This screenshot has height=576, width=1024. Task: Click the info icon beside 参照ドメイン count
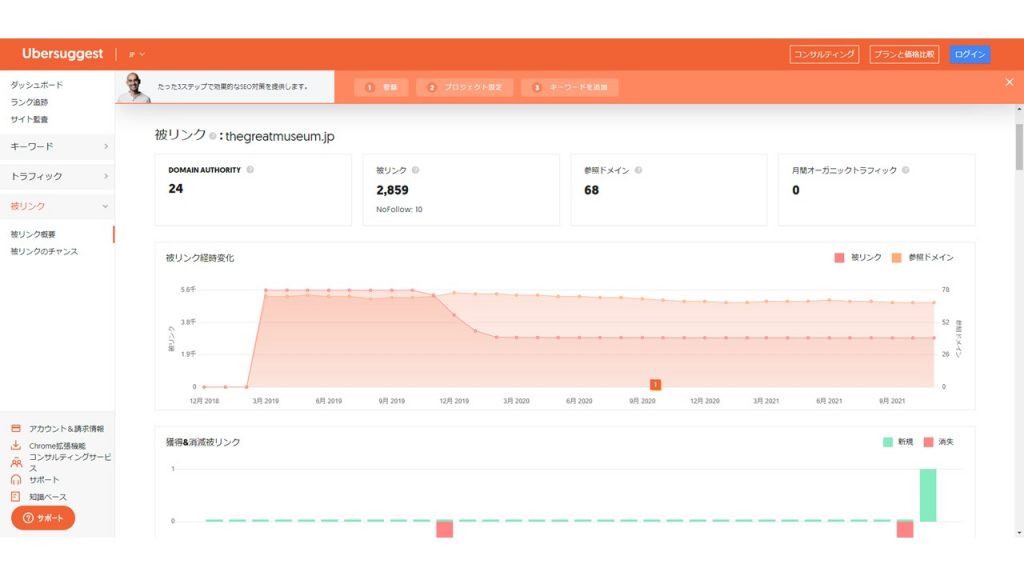coord(638,170)
